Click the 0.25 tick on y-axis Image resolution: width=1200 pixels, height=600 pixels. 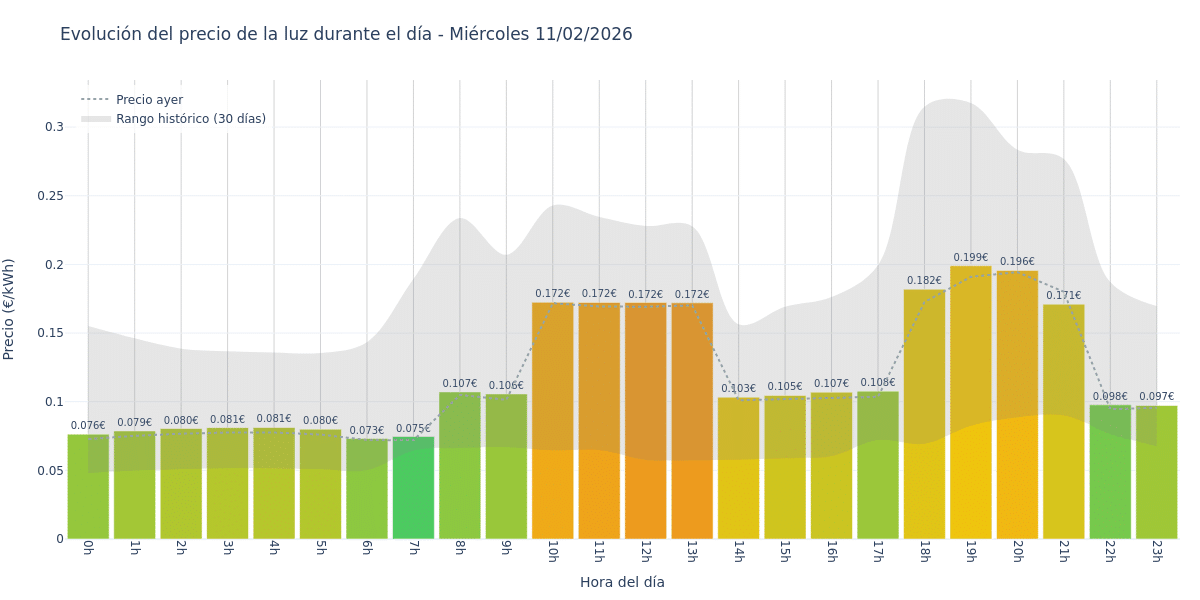click(x=50, y=196)
